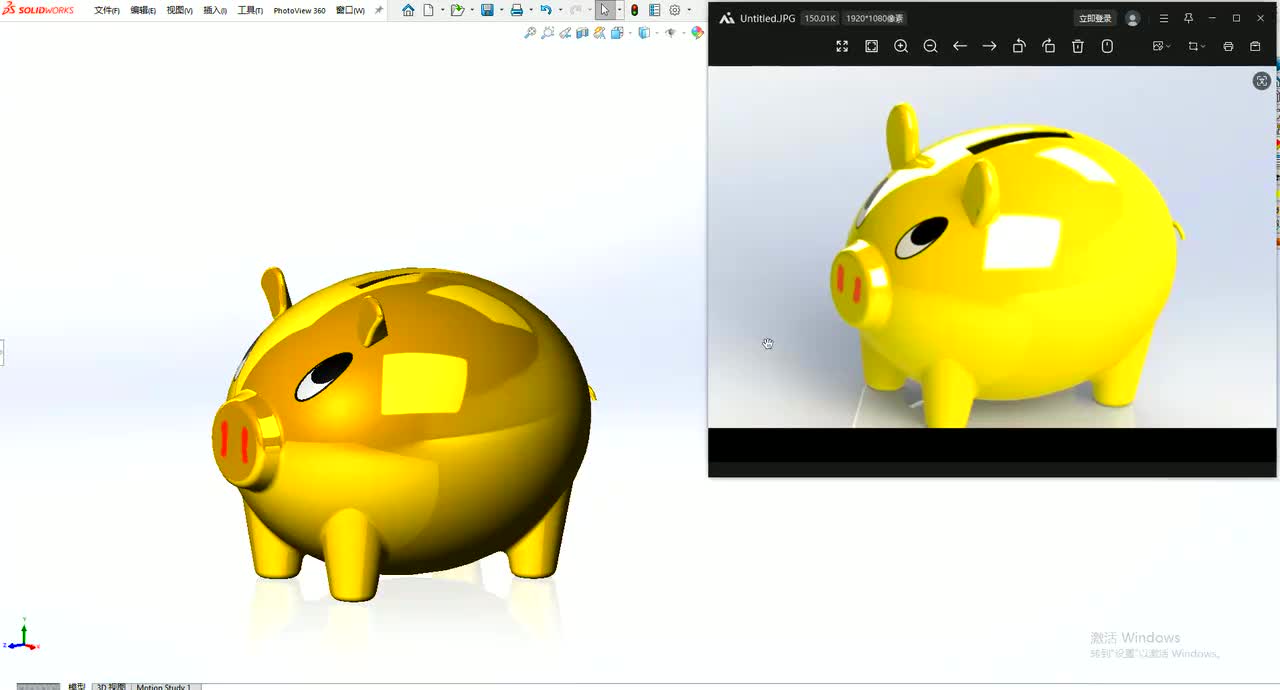Rotate image clockwise in viewer
This screenshot has width=1280, height=690.
tap(1048, 46)
